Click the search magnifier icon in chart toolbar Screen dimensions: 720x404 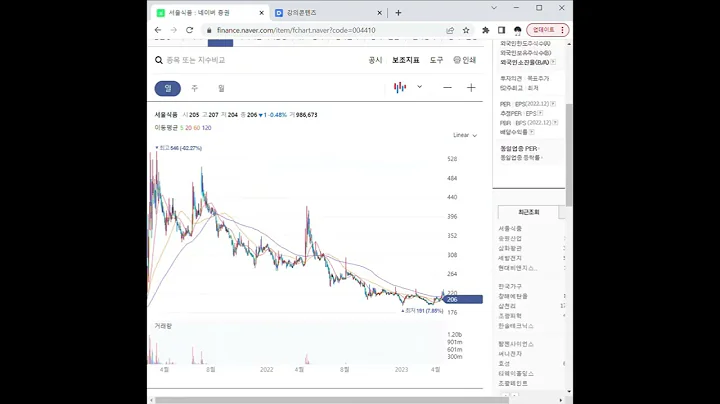coord(159,60)
